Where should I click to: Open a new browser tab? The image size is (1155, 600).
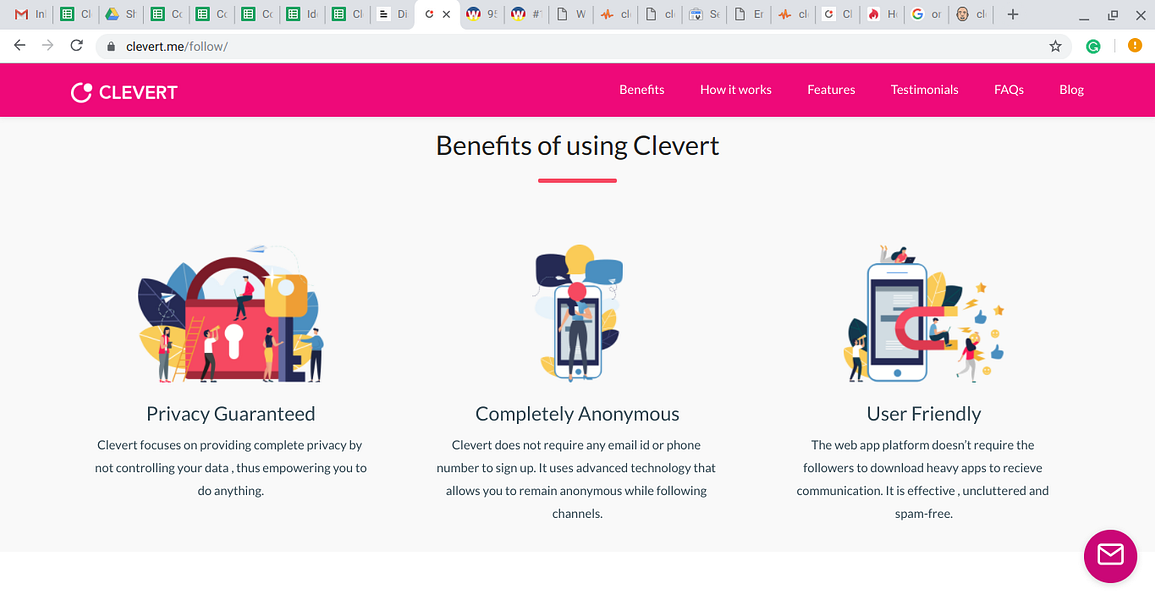click(x=1013, y=14)
